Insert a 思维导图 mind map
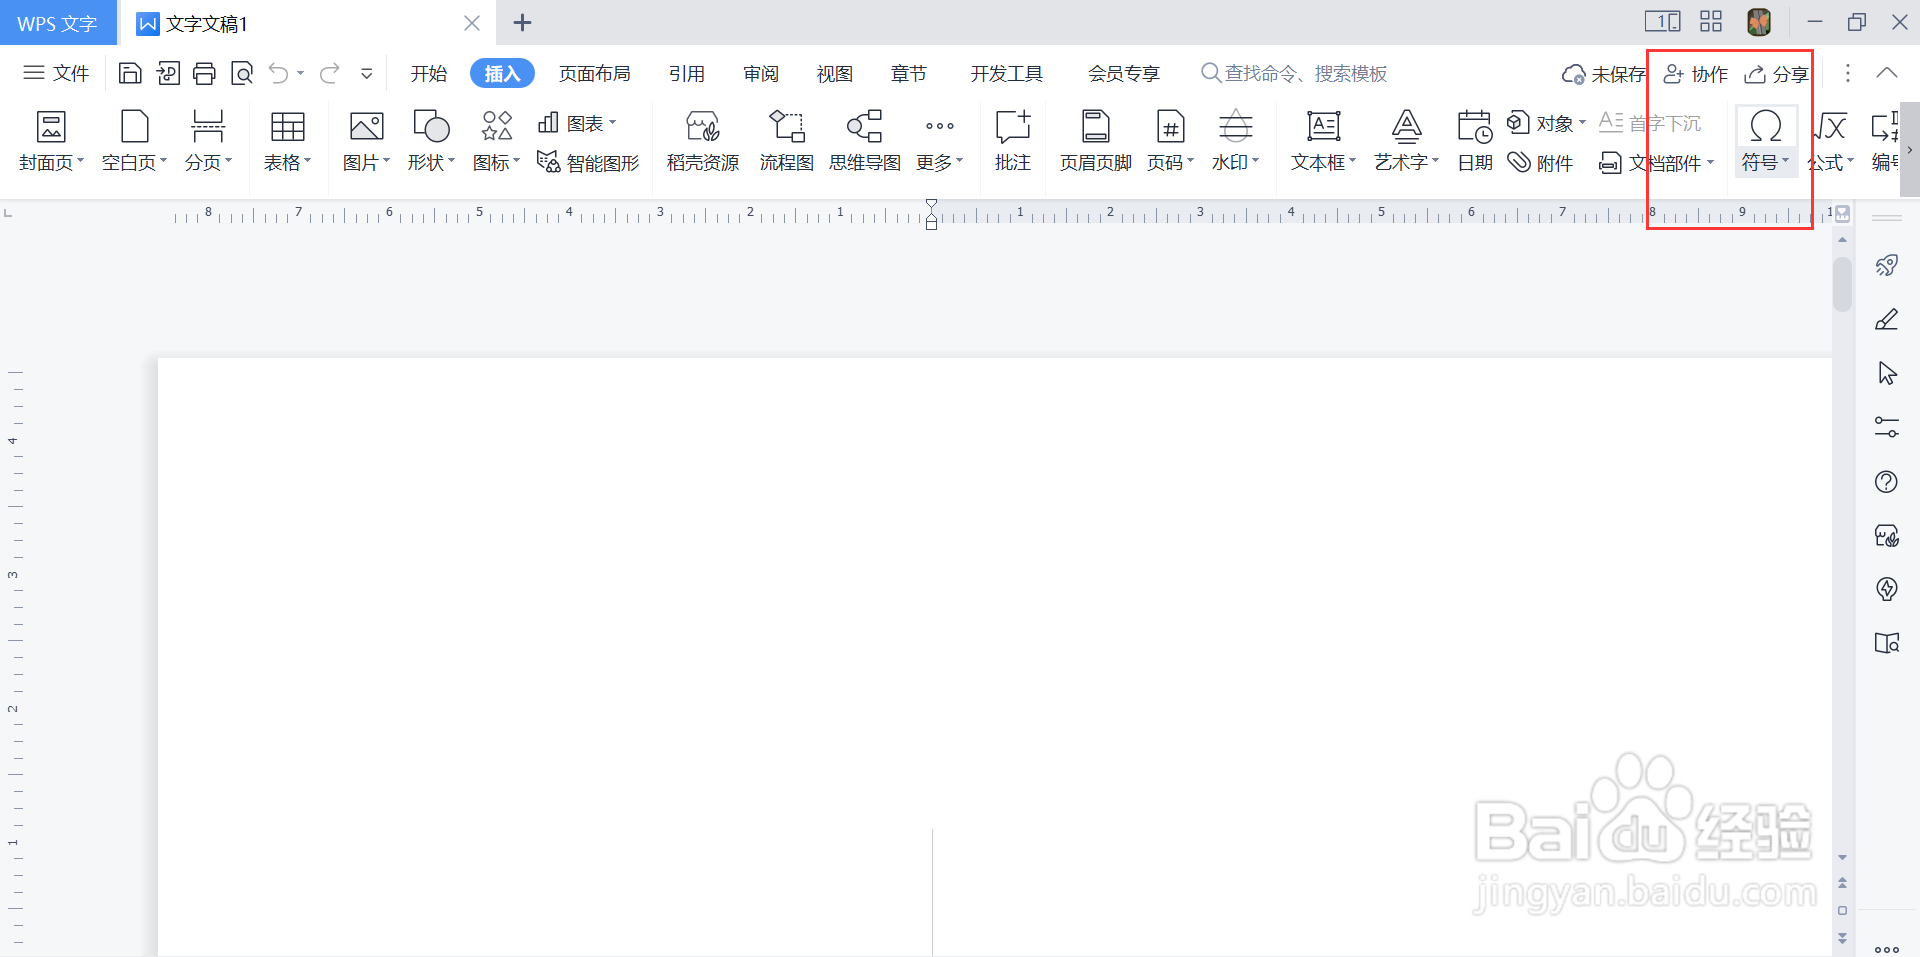This screenshot has height=957, width=1920. [x=865, y=140]
